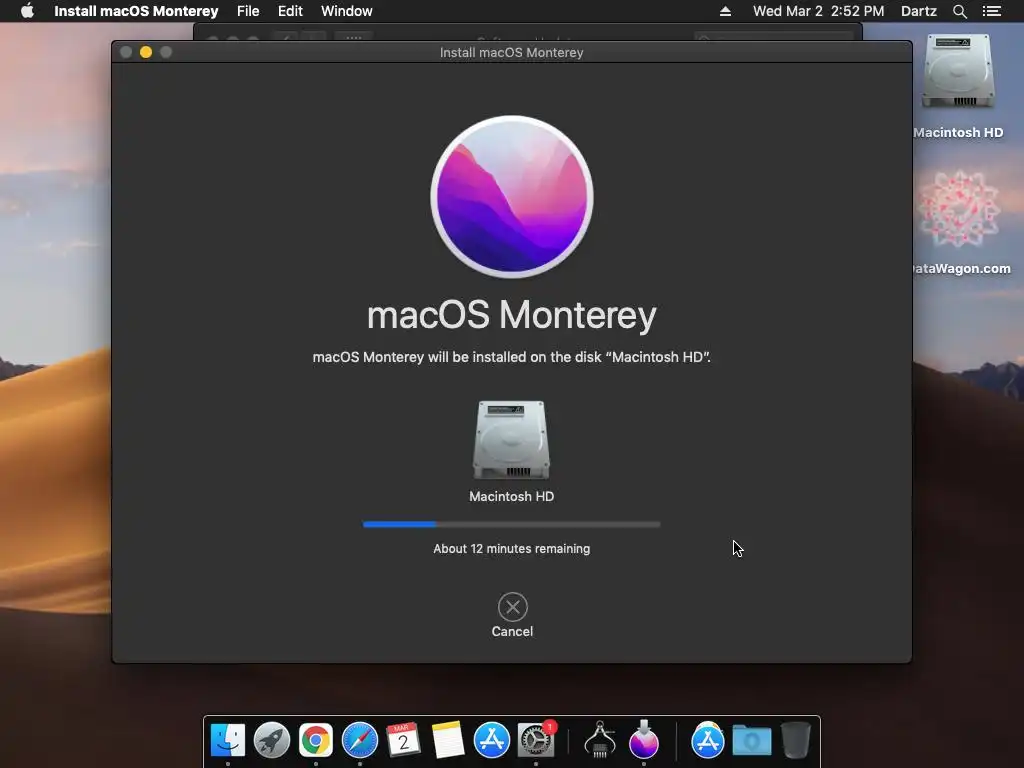Open the Install macOS Monterey app menu
The width and height of the screenshot is (1024, 768).
(136, 11)
